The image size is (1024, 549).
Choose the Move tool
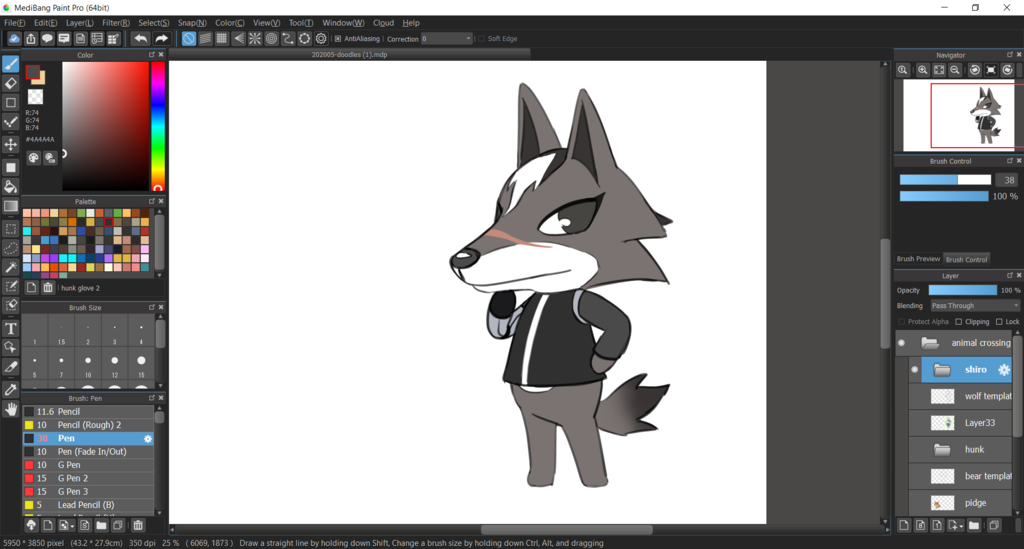point(11,144)
